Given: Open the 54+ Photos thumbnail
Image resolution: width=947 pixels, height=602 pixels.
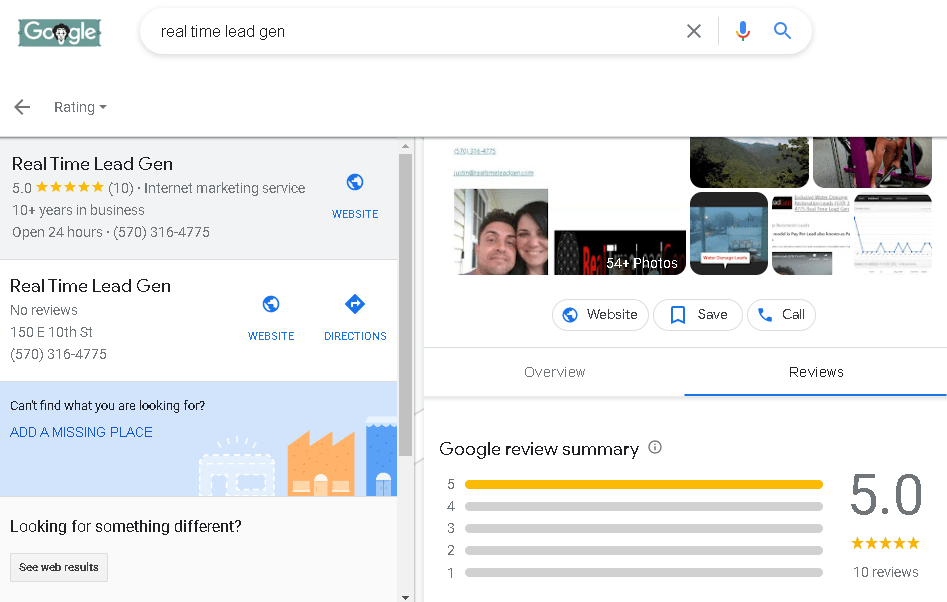Looking at the screenshot, I should [x=620, y=252].
